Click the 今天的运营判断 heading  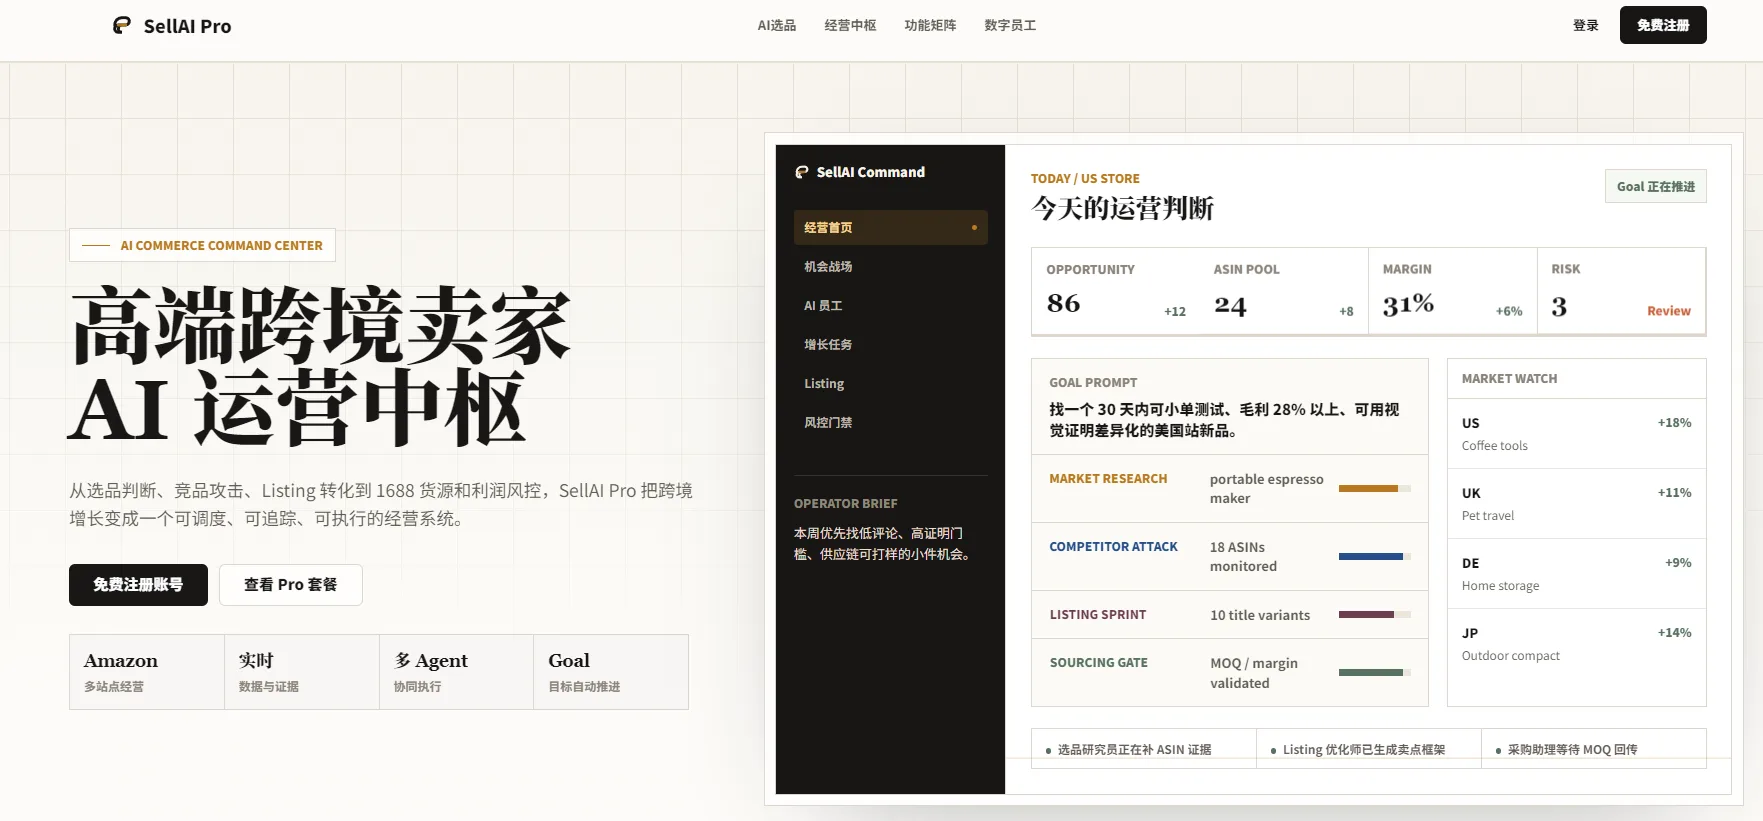point(1122,208)
